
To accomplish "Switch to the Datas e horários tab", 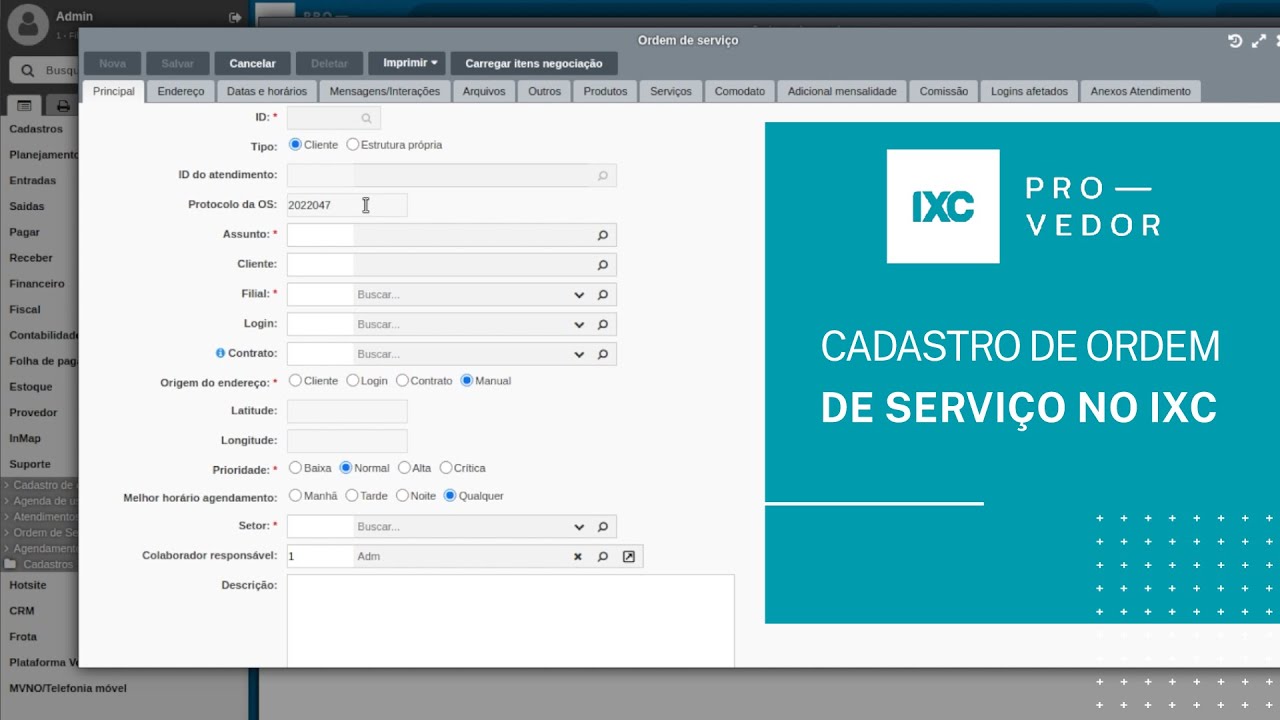I will (267, 91).
